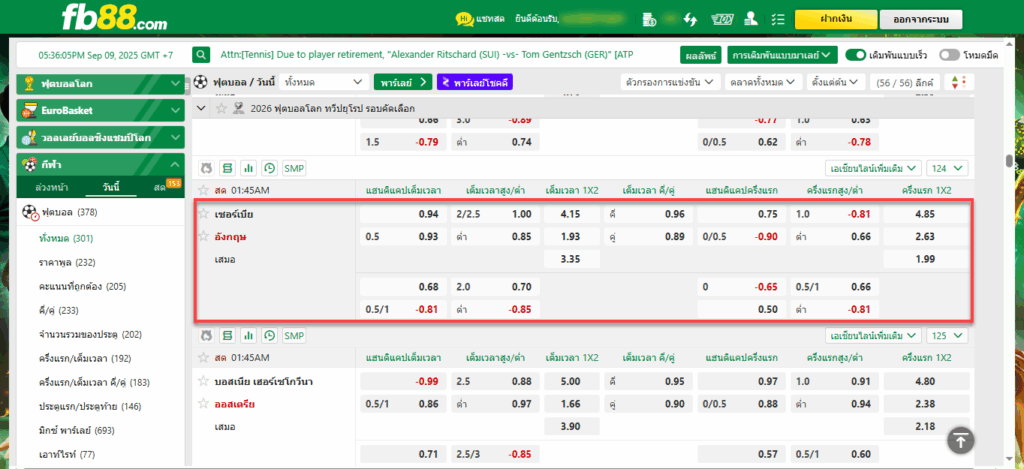Click the red-green sort arrows icon
The height and width of the screenshot is (469, 1024).
(x=958, y=82)
